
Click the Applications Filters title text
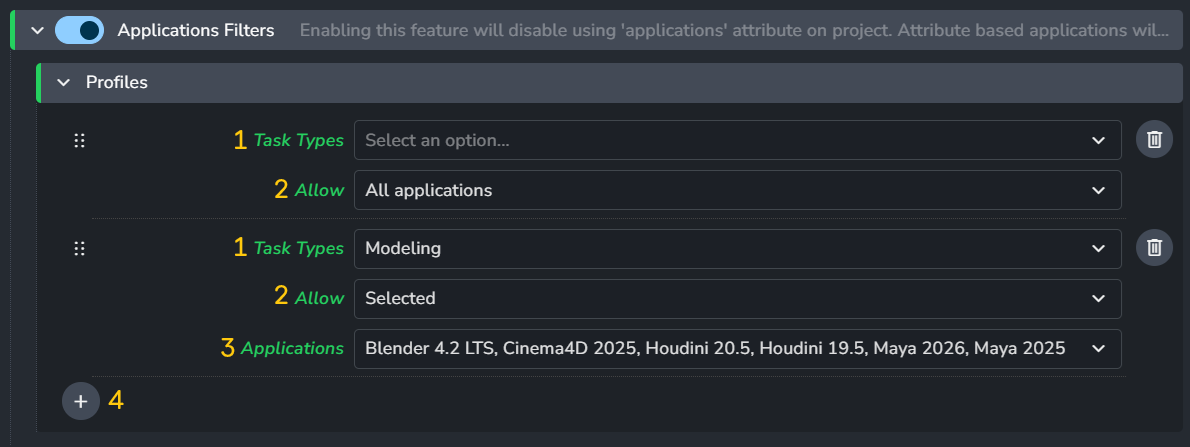click(x=196, y=31)
